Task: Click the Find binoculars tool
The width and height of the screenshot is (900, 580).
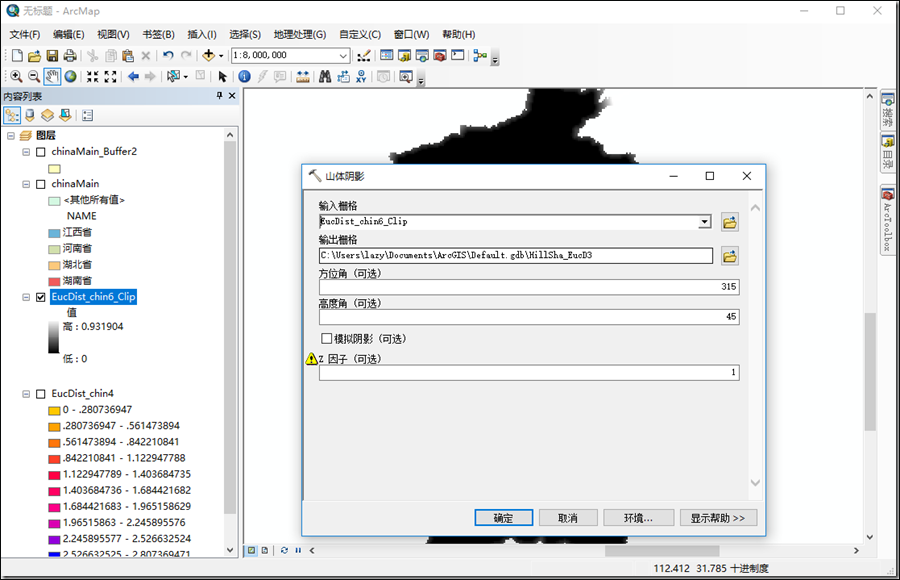Action: [325, 76]
